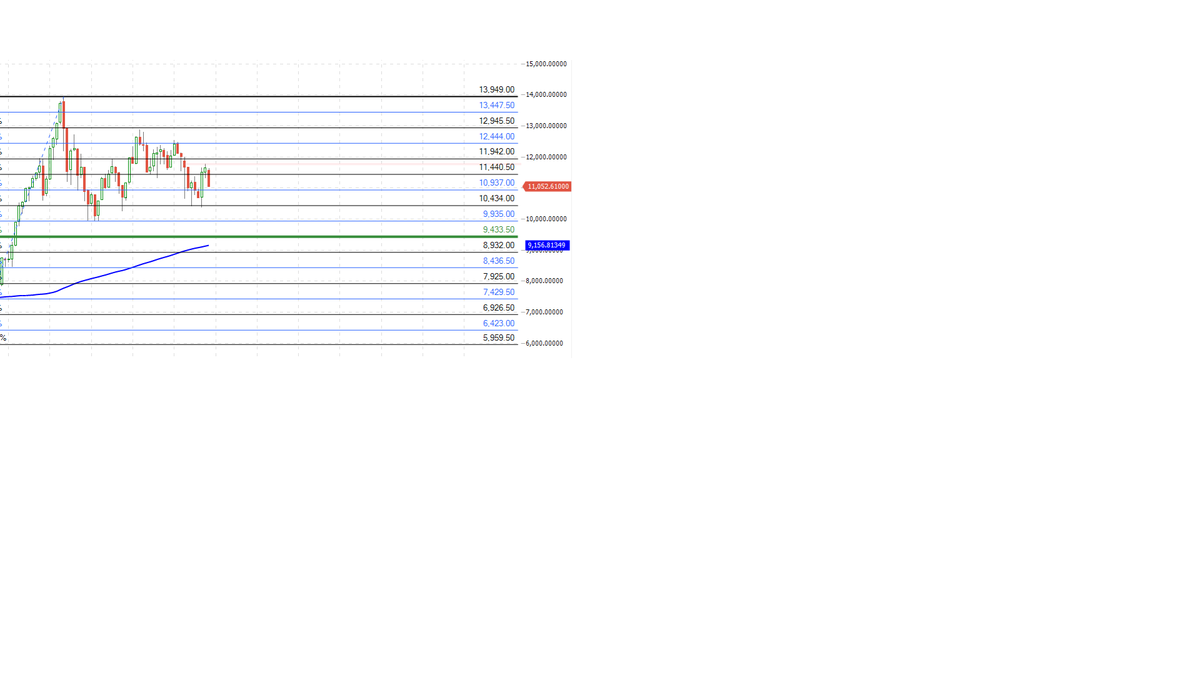Click the 5,959.50 level label
Image resolution: width=1200 pixels, height=675 pixels.
tap(499, 338)
